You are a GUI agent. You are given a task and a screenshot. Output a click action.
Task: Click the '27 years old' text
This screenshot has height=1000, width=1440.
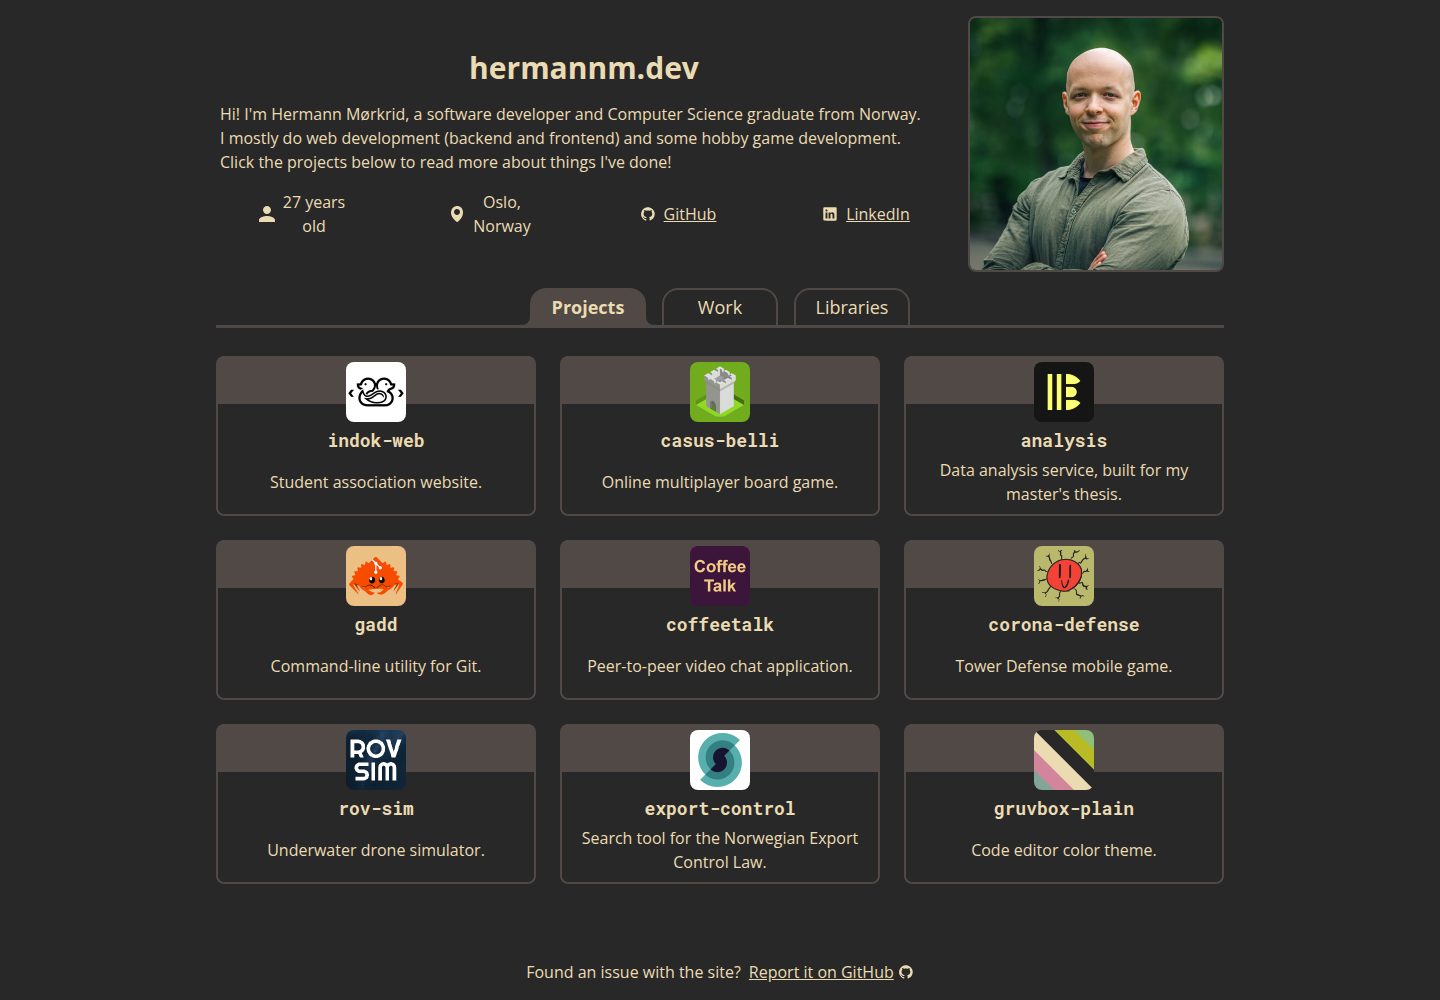click(x=314, y=214)
